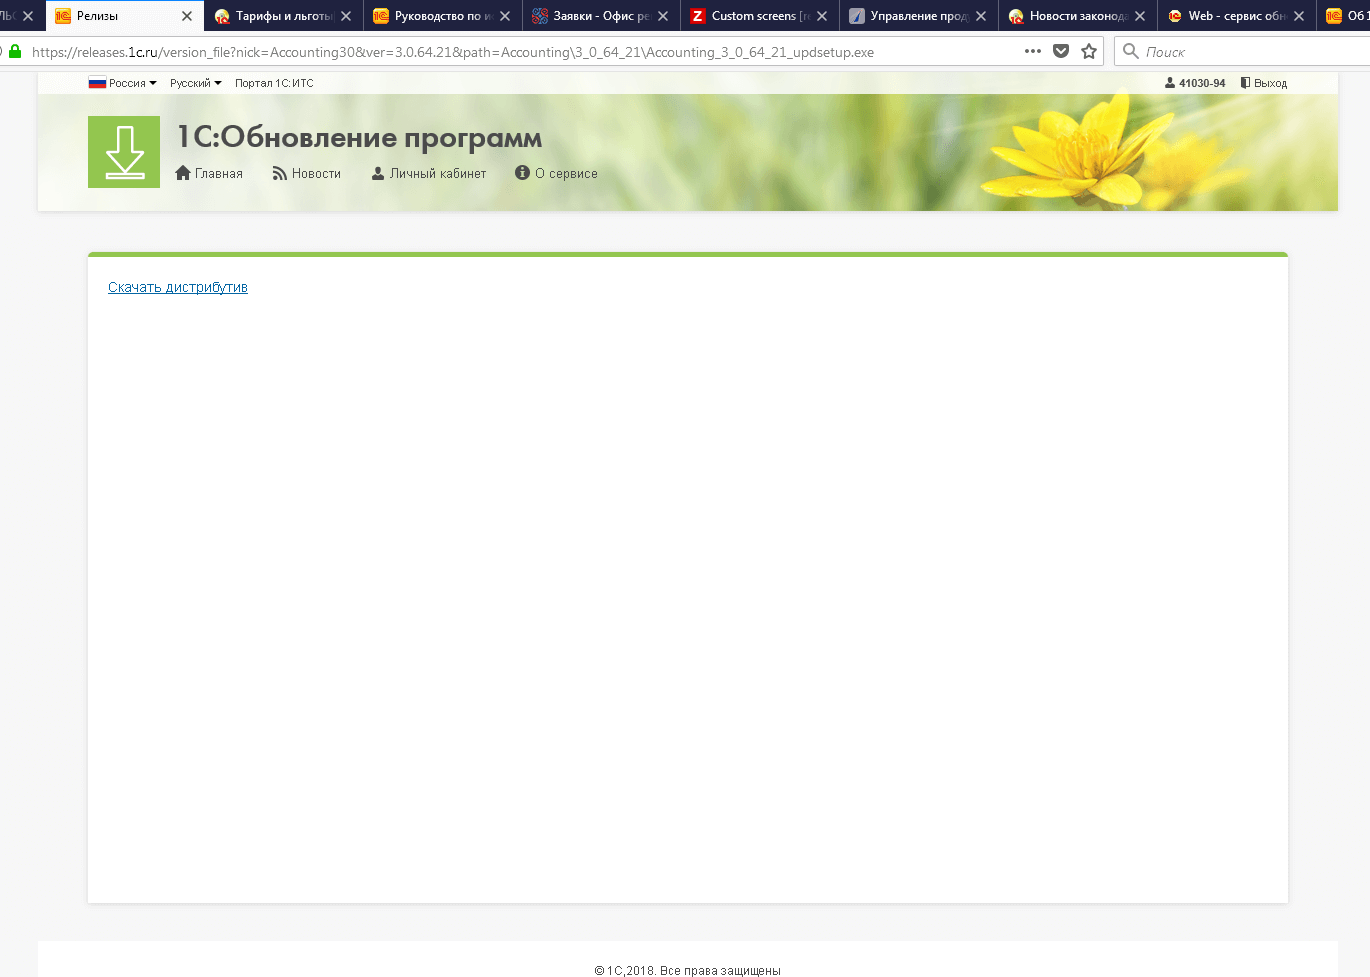Open the page actions three-dots menu
Viewport: 1370px width, 977px height.
click(x=1033, y=51)
